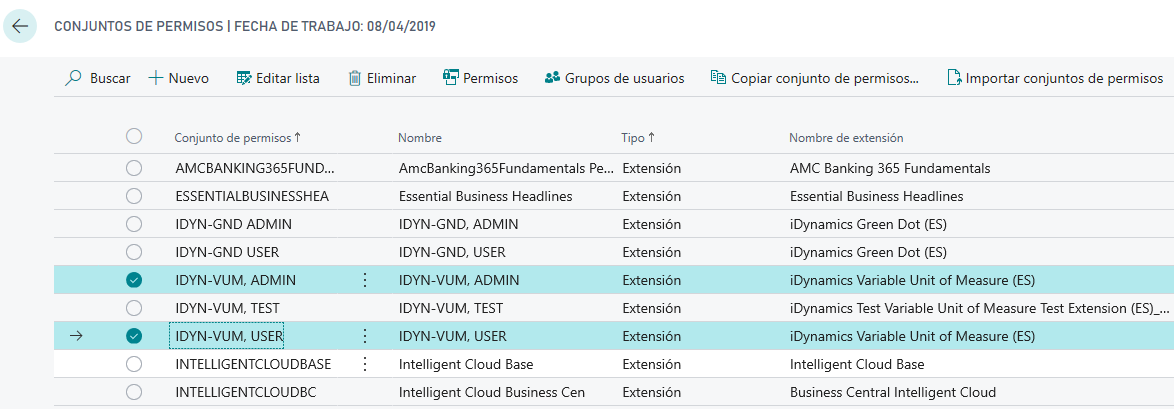Click the plus icon for Nuevo
Screen dimensions: 1174x409
pyautogui.click(x=156, y=78)
